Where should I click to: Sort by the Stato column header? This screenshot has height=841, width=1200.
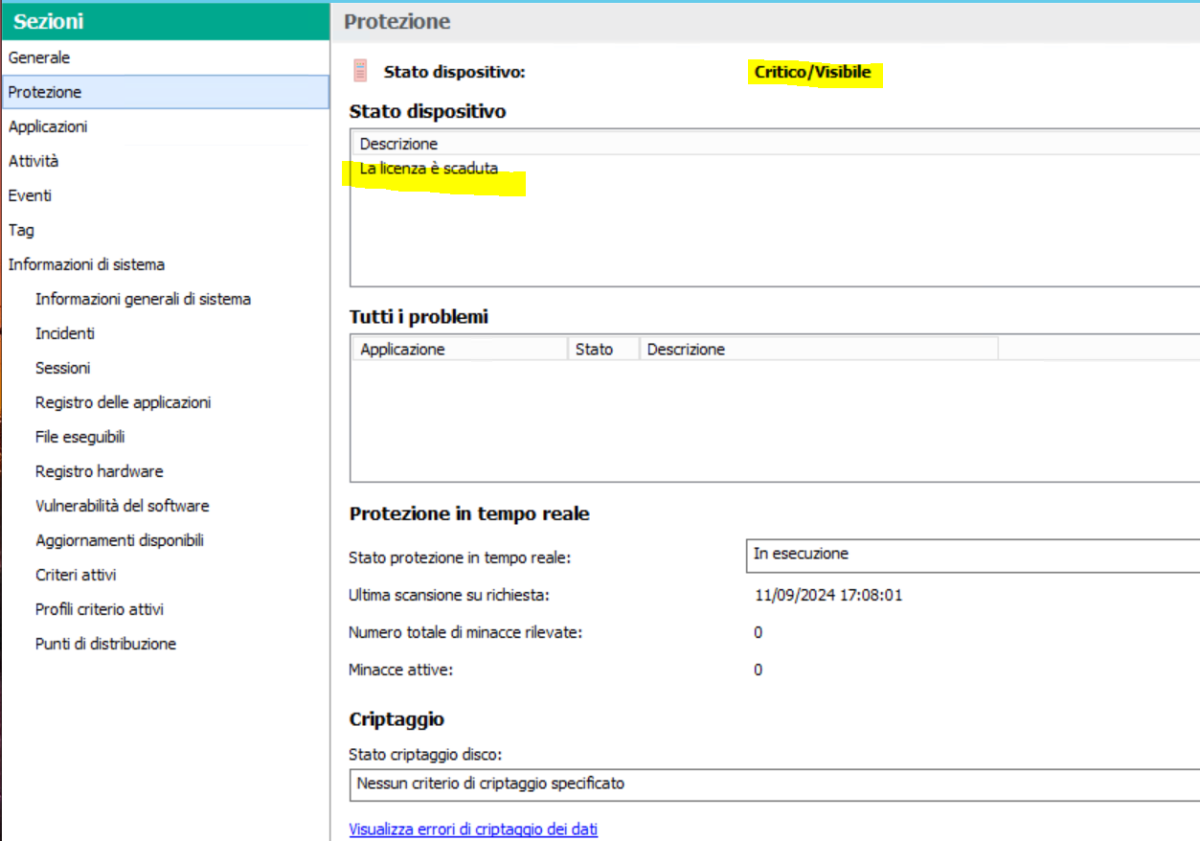[x=603, y=349]
